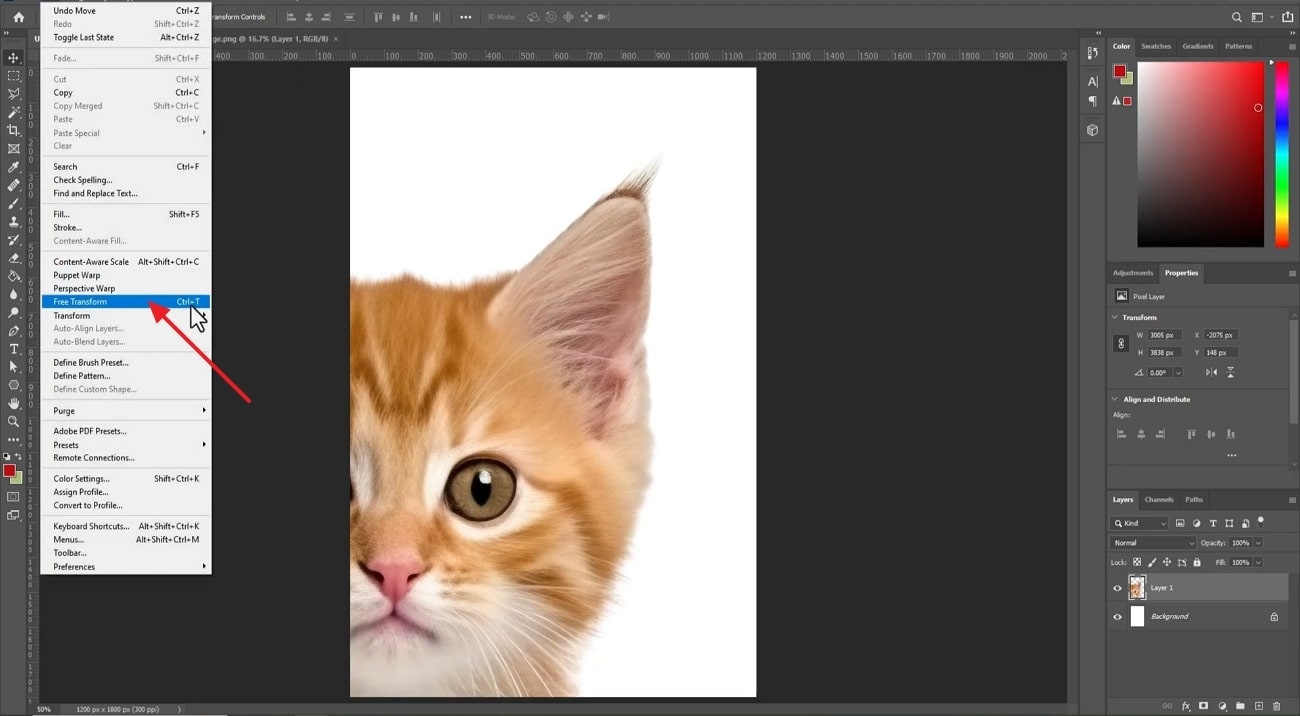Click the vertical hue slider
Image resolution: width=1300 pixels, height=716 pixels.
coord(1282,154)
